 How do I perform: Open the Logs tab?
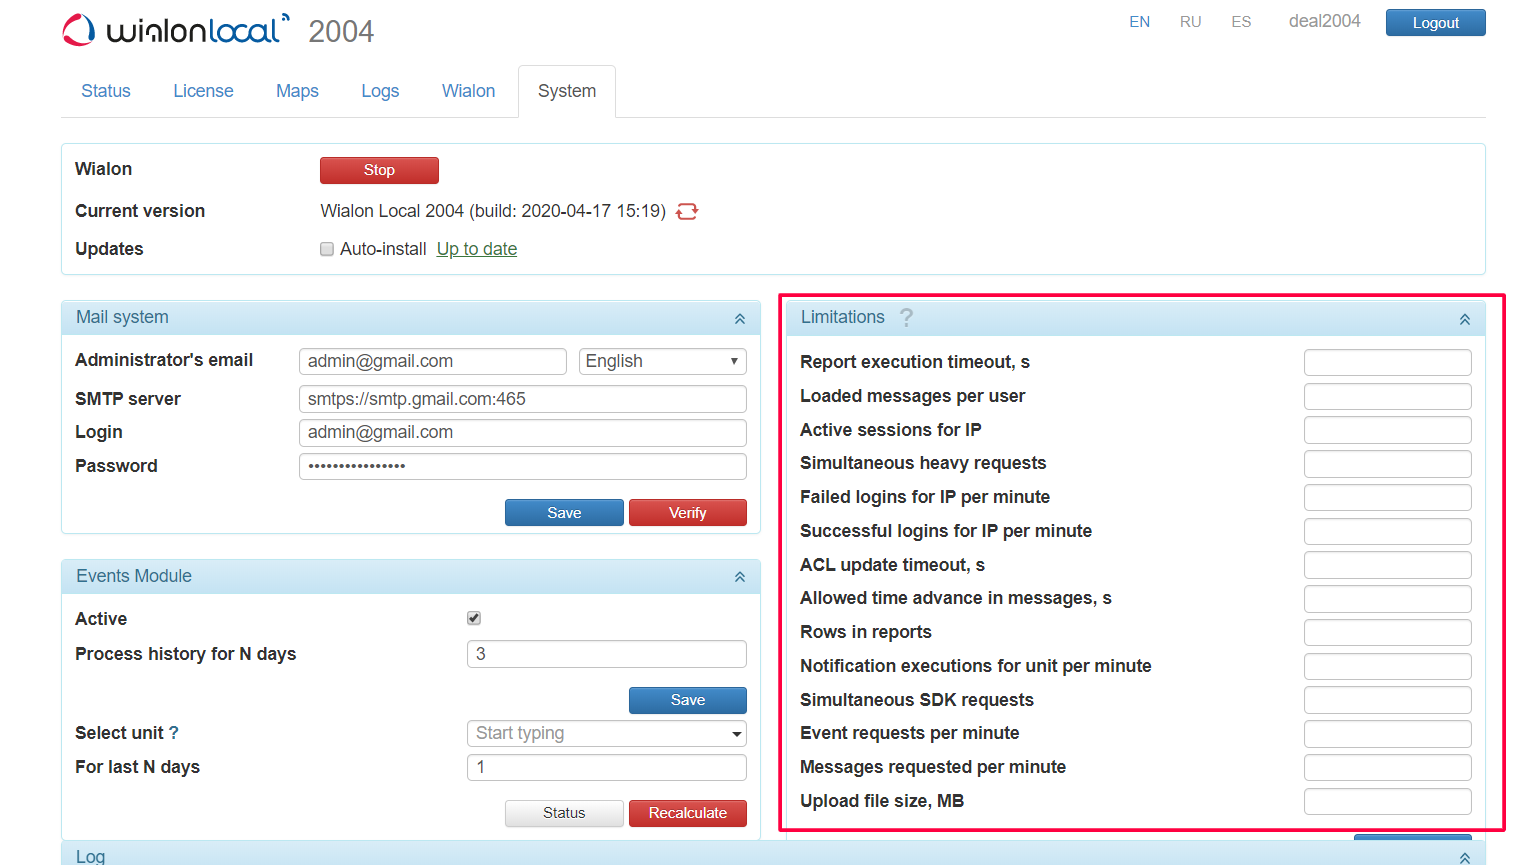point(380,90)
